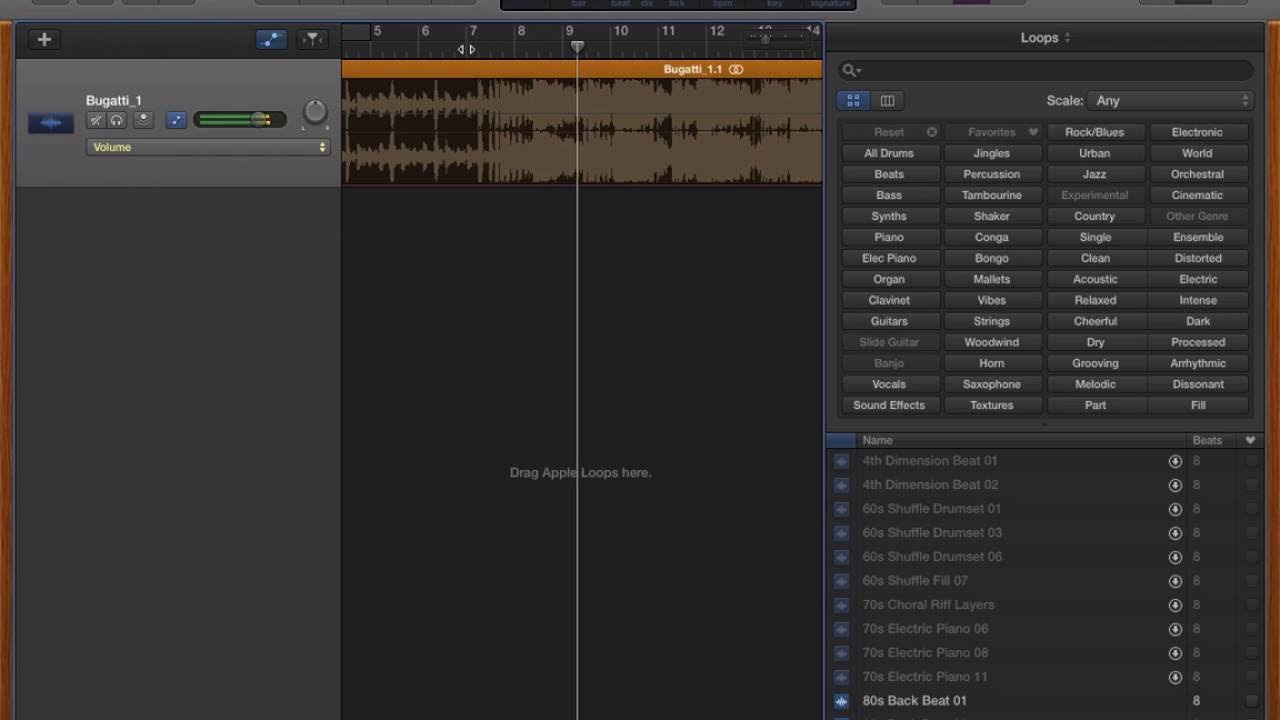
Task: Switch to column view in loop browser
Action: pos(887,101)
